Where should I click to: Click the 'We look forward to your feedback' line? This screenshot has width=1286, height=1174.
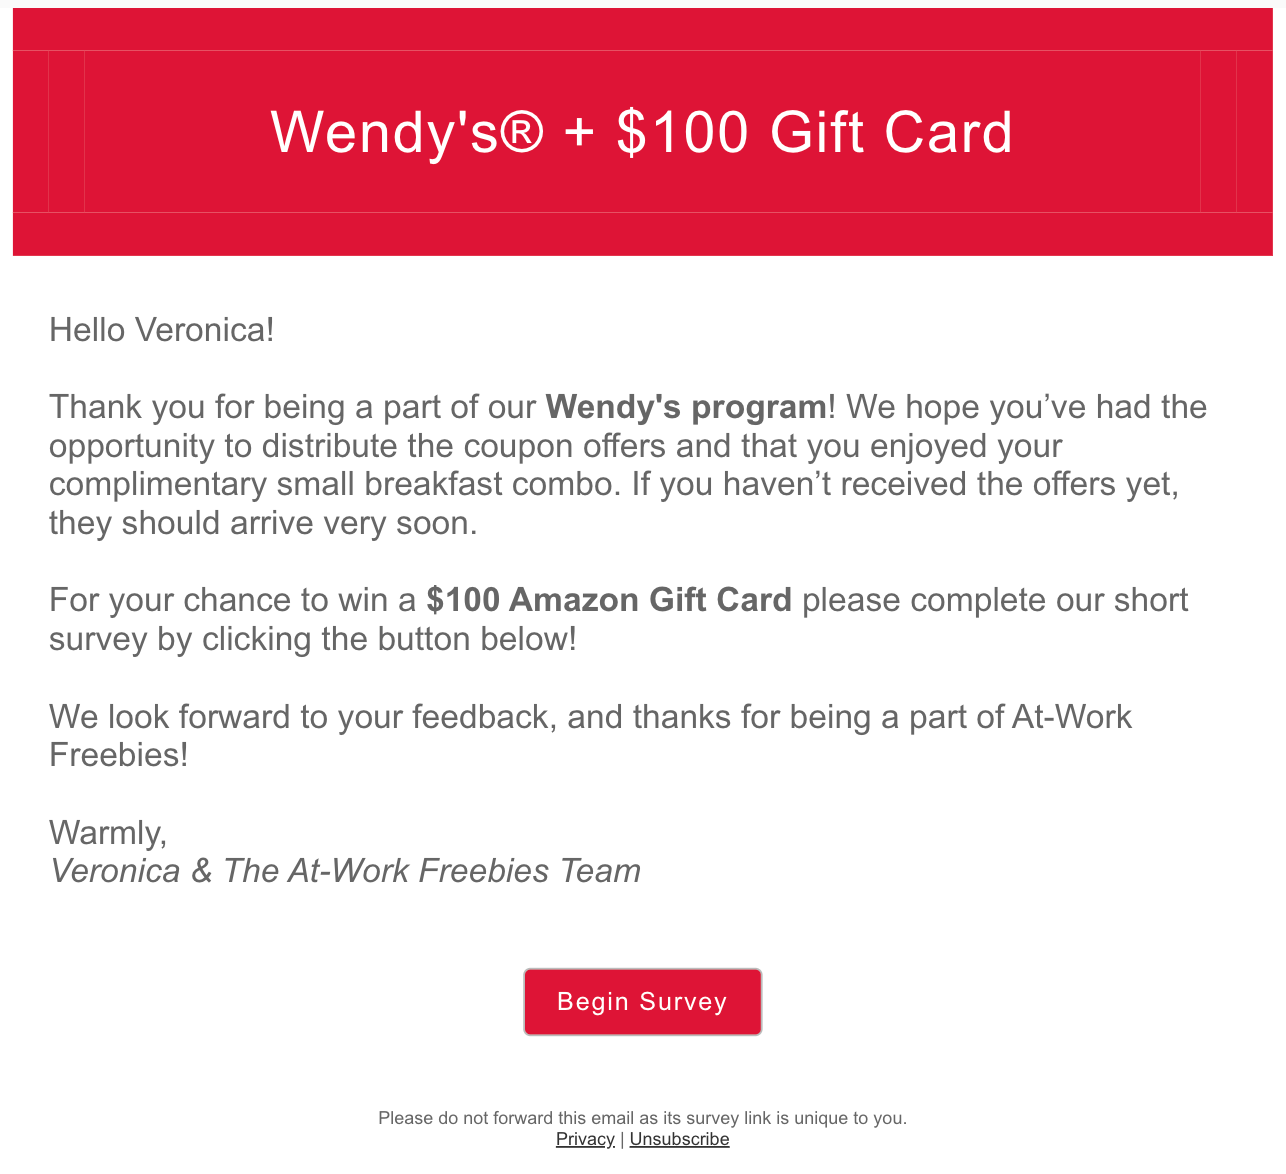590,717
